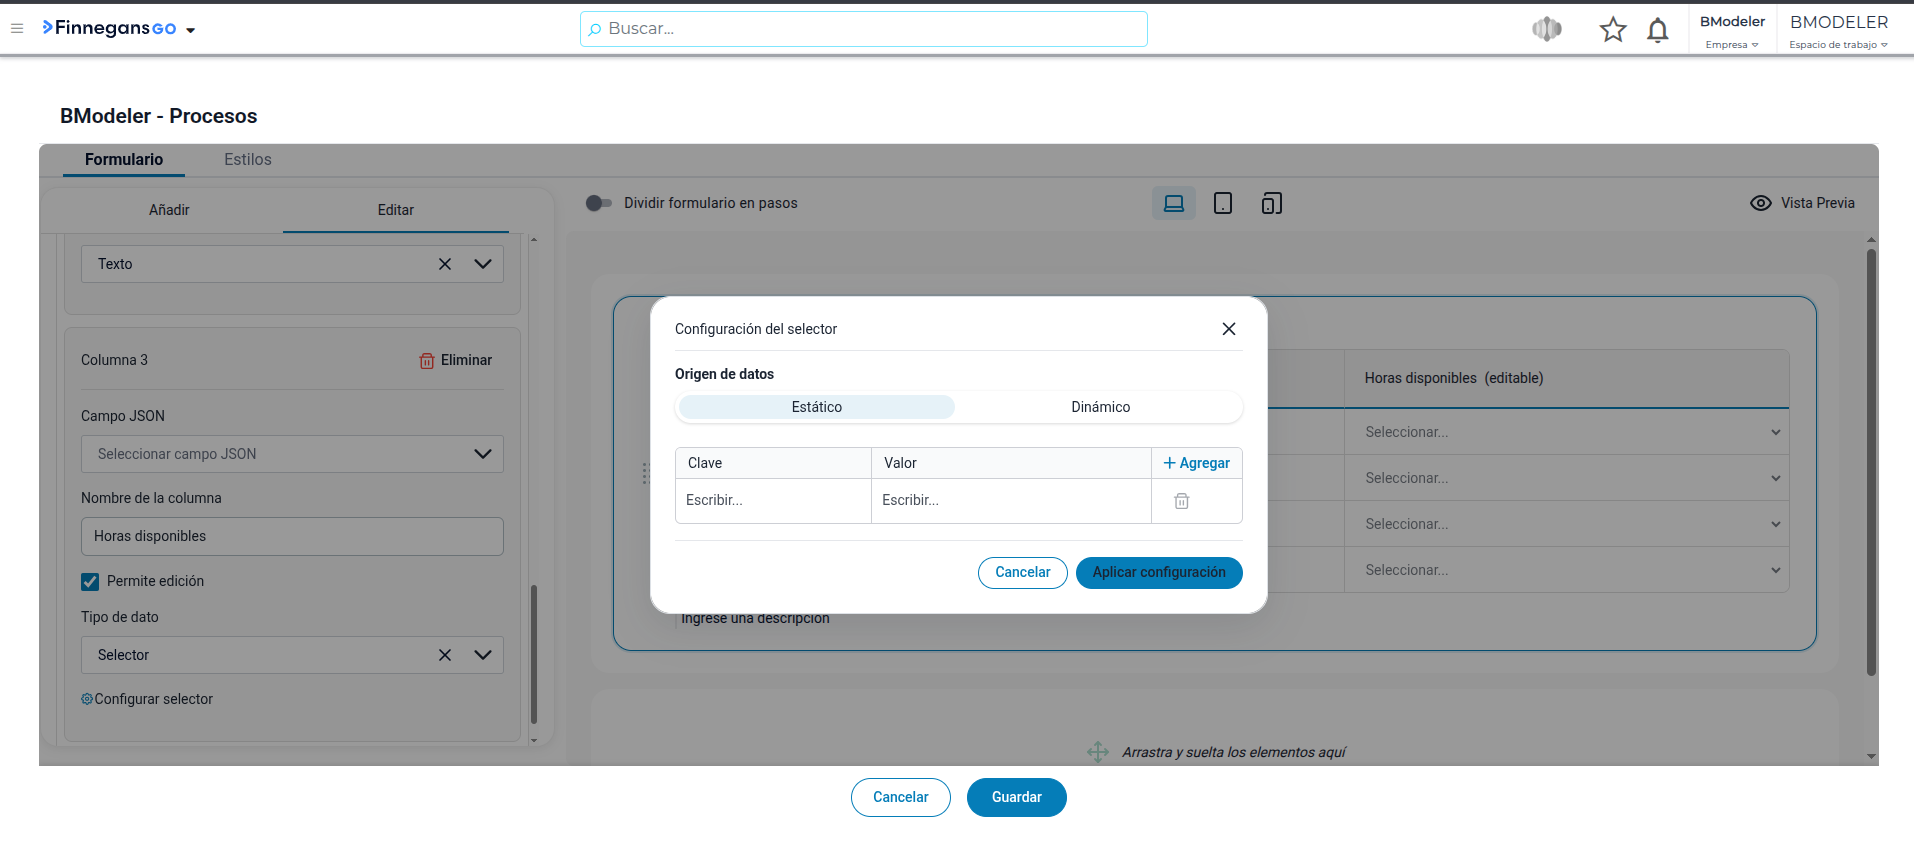Toggle Dividir formulario en pasos switch
Image resolution: width=1914 pixels, height=856 pixels.
pyautogui.click(x=598, y=203)
